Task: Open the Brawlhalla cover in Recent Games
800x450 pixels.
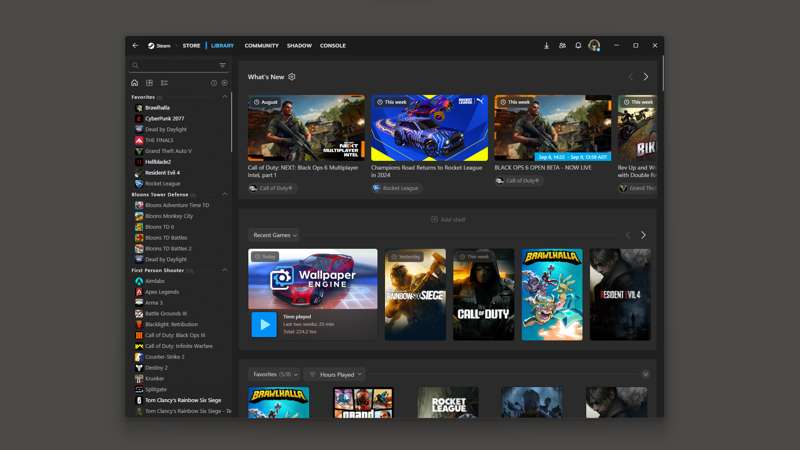Action: pyautogui.click(x=552, y=294)
